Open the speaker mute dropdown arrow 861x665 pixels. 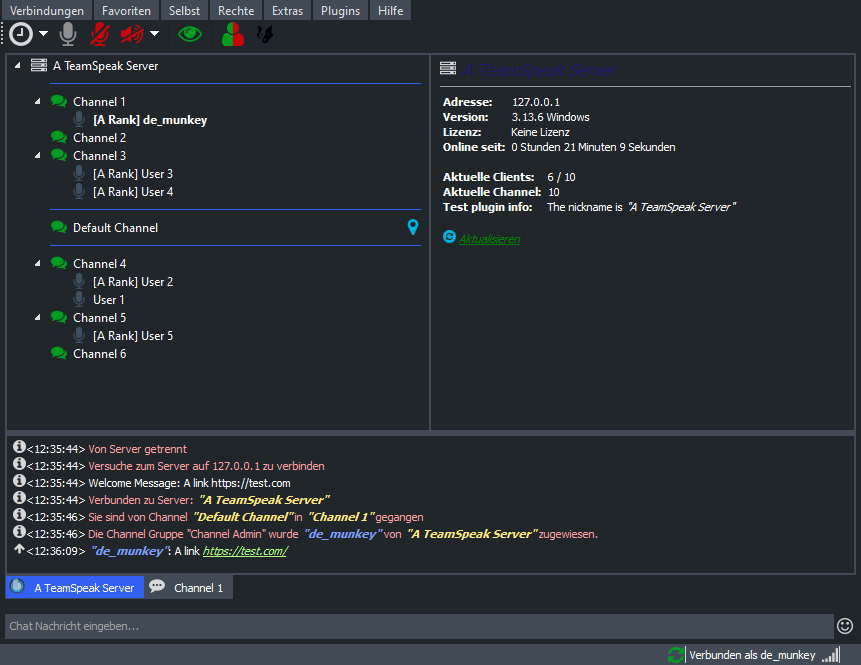coord(155,34)
